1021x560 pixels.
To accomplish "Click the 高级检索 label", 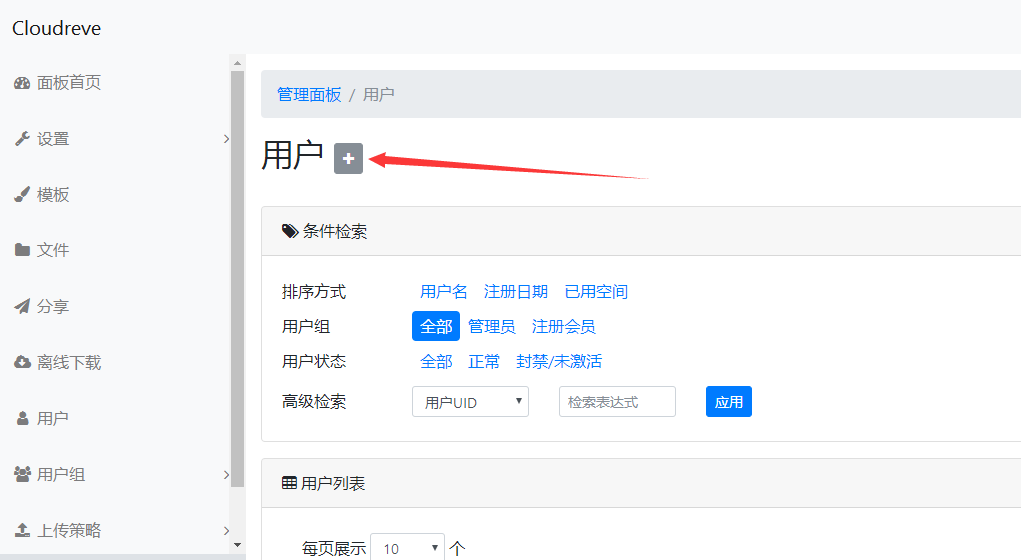I will pos(314,402).
